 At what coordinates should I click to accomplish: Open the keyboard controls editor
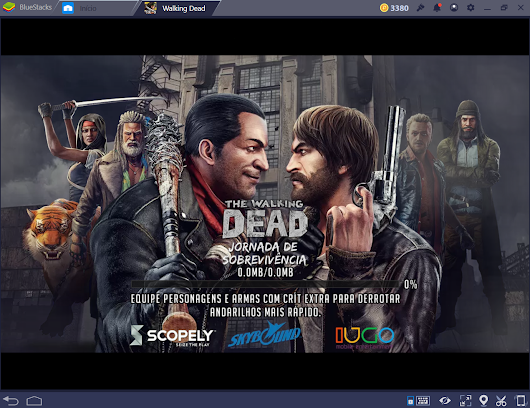(423, 401)
